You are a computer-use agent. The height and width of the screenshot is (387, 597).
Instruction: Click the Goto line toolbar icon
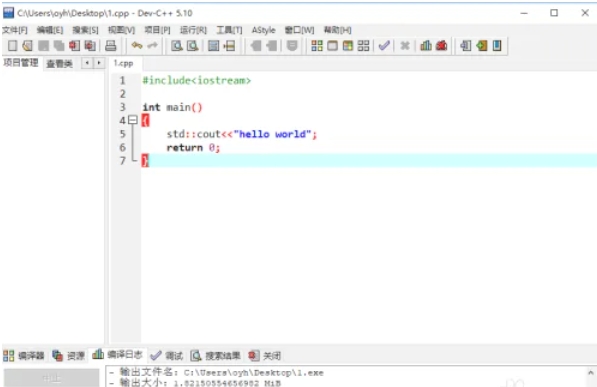(229, 46)
